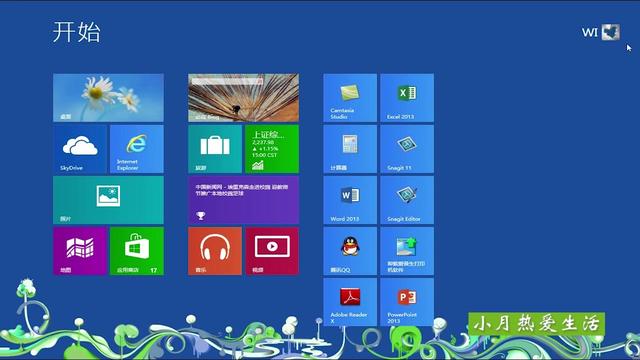
Task: Launch the QQ penguin tile
Action: [350, 251]
